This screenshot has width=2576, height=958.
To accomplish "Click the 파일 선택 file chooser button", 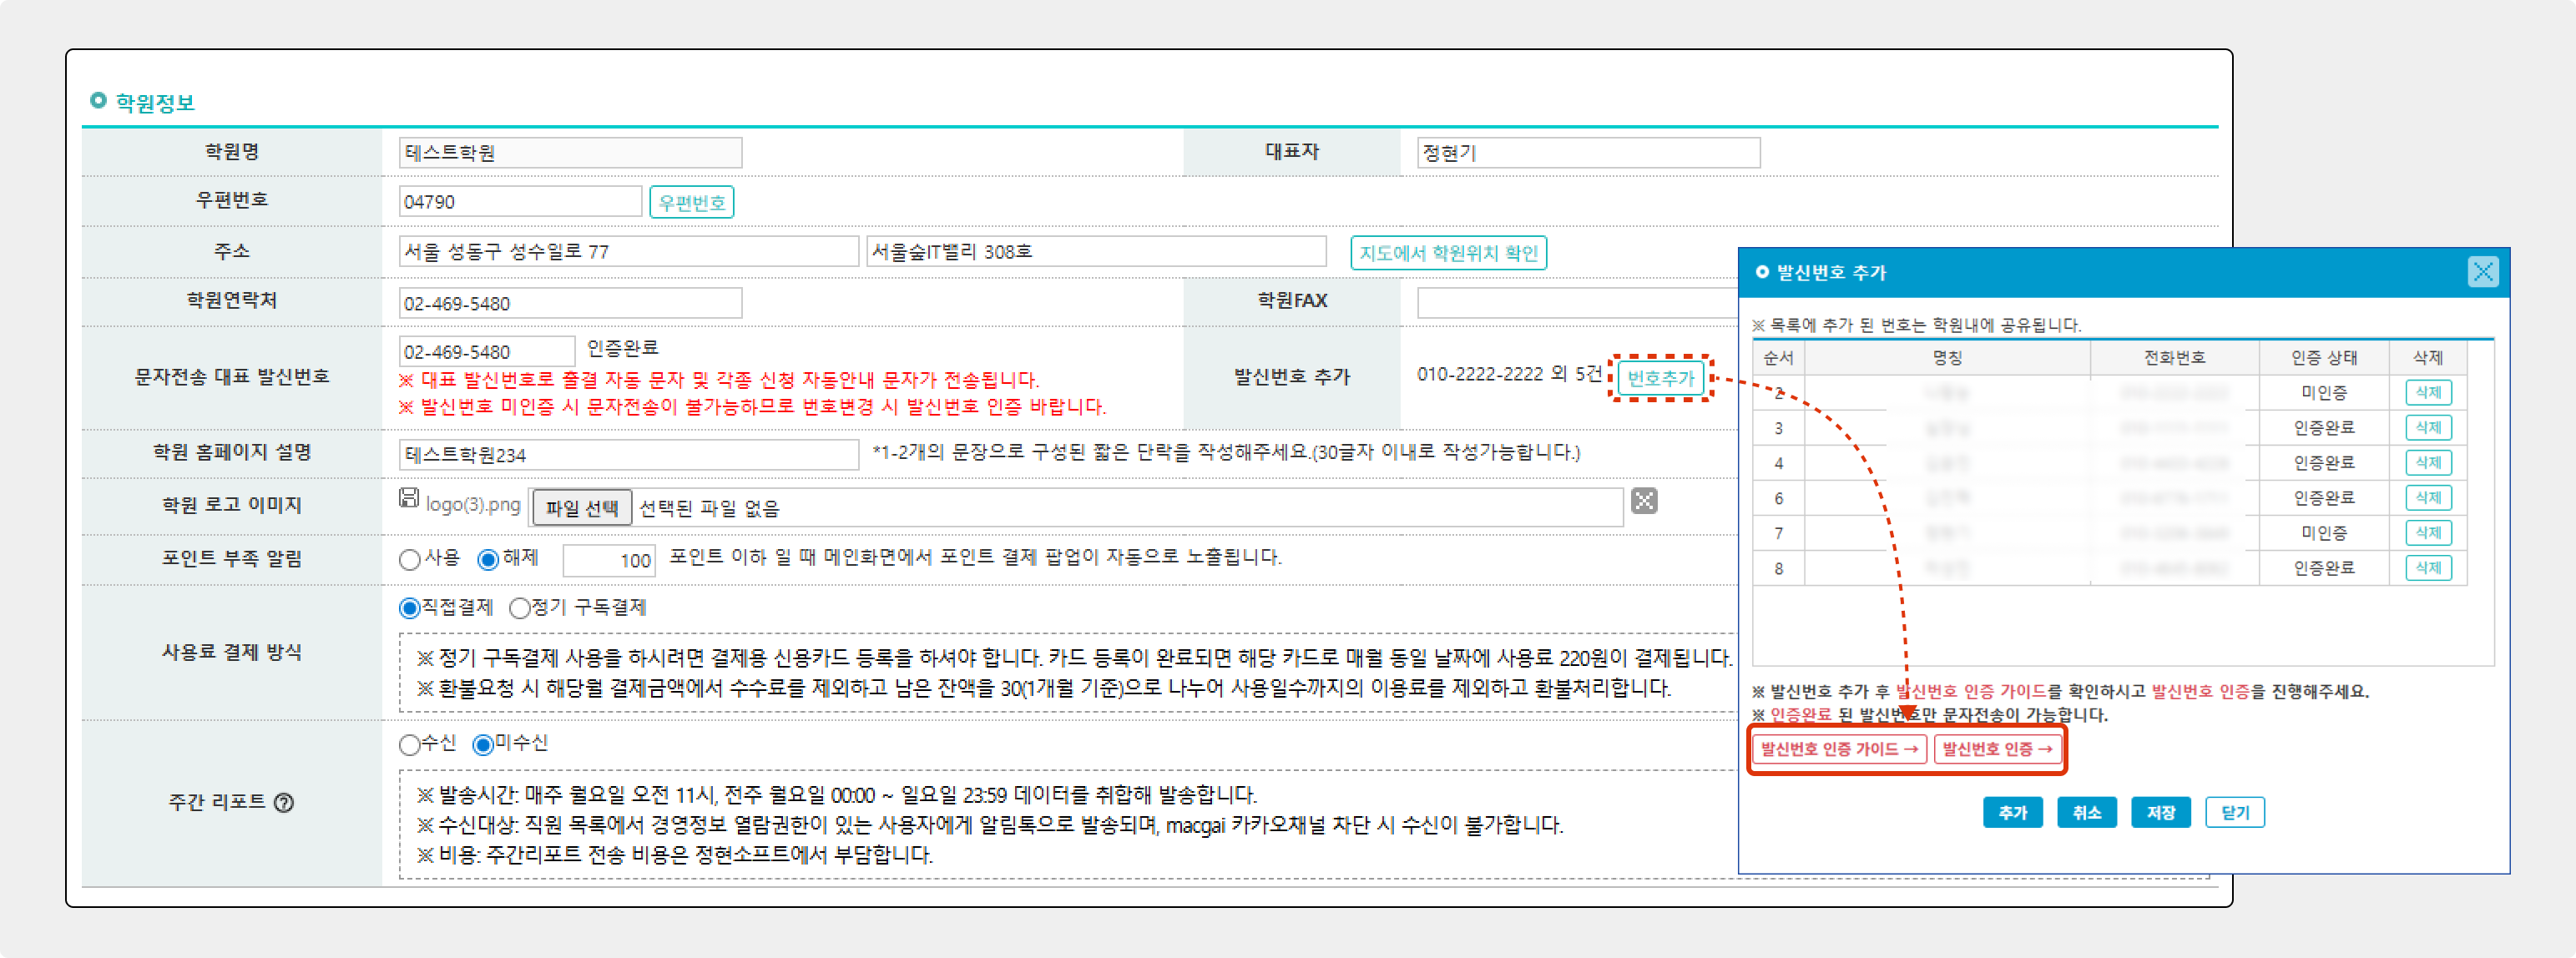I will click(x=581, y=508).
